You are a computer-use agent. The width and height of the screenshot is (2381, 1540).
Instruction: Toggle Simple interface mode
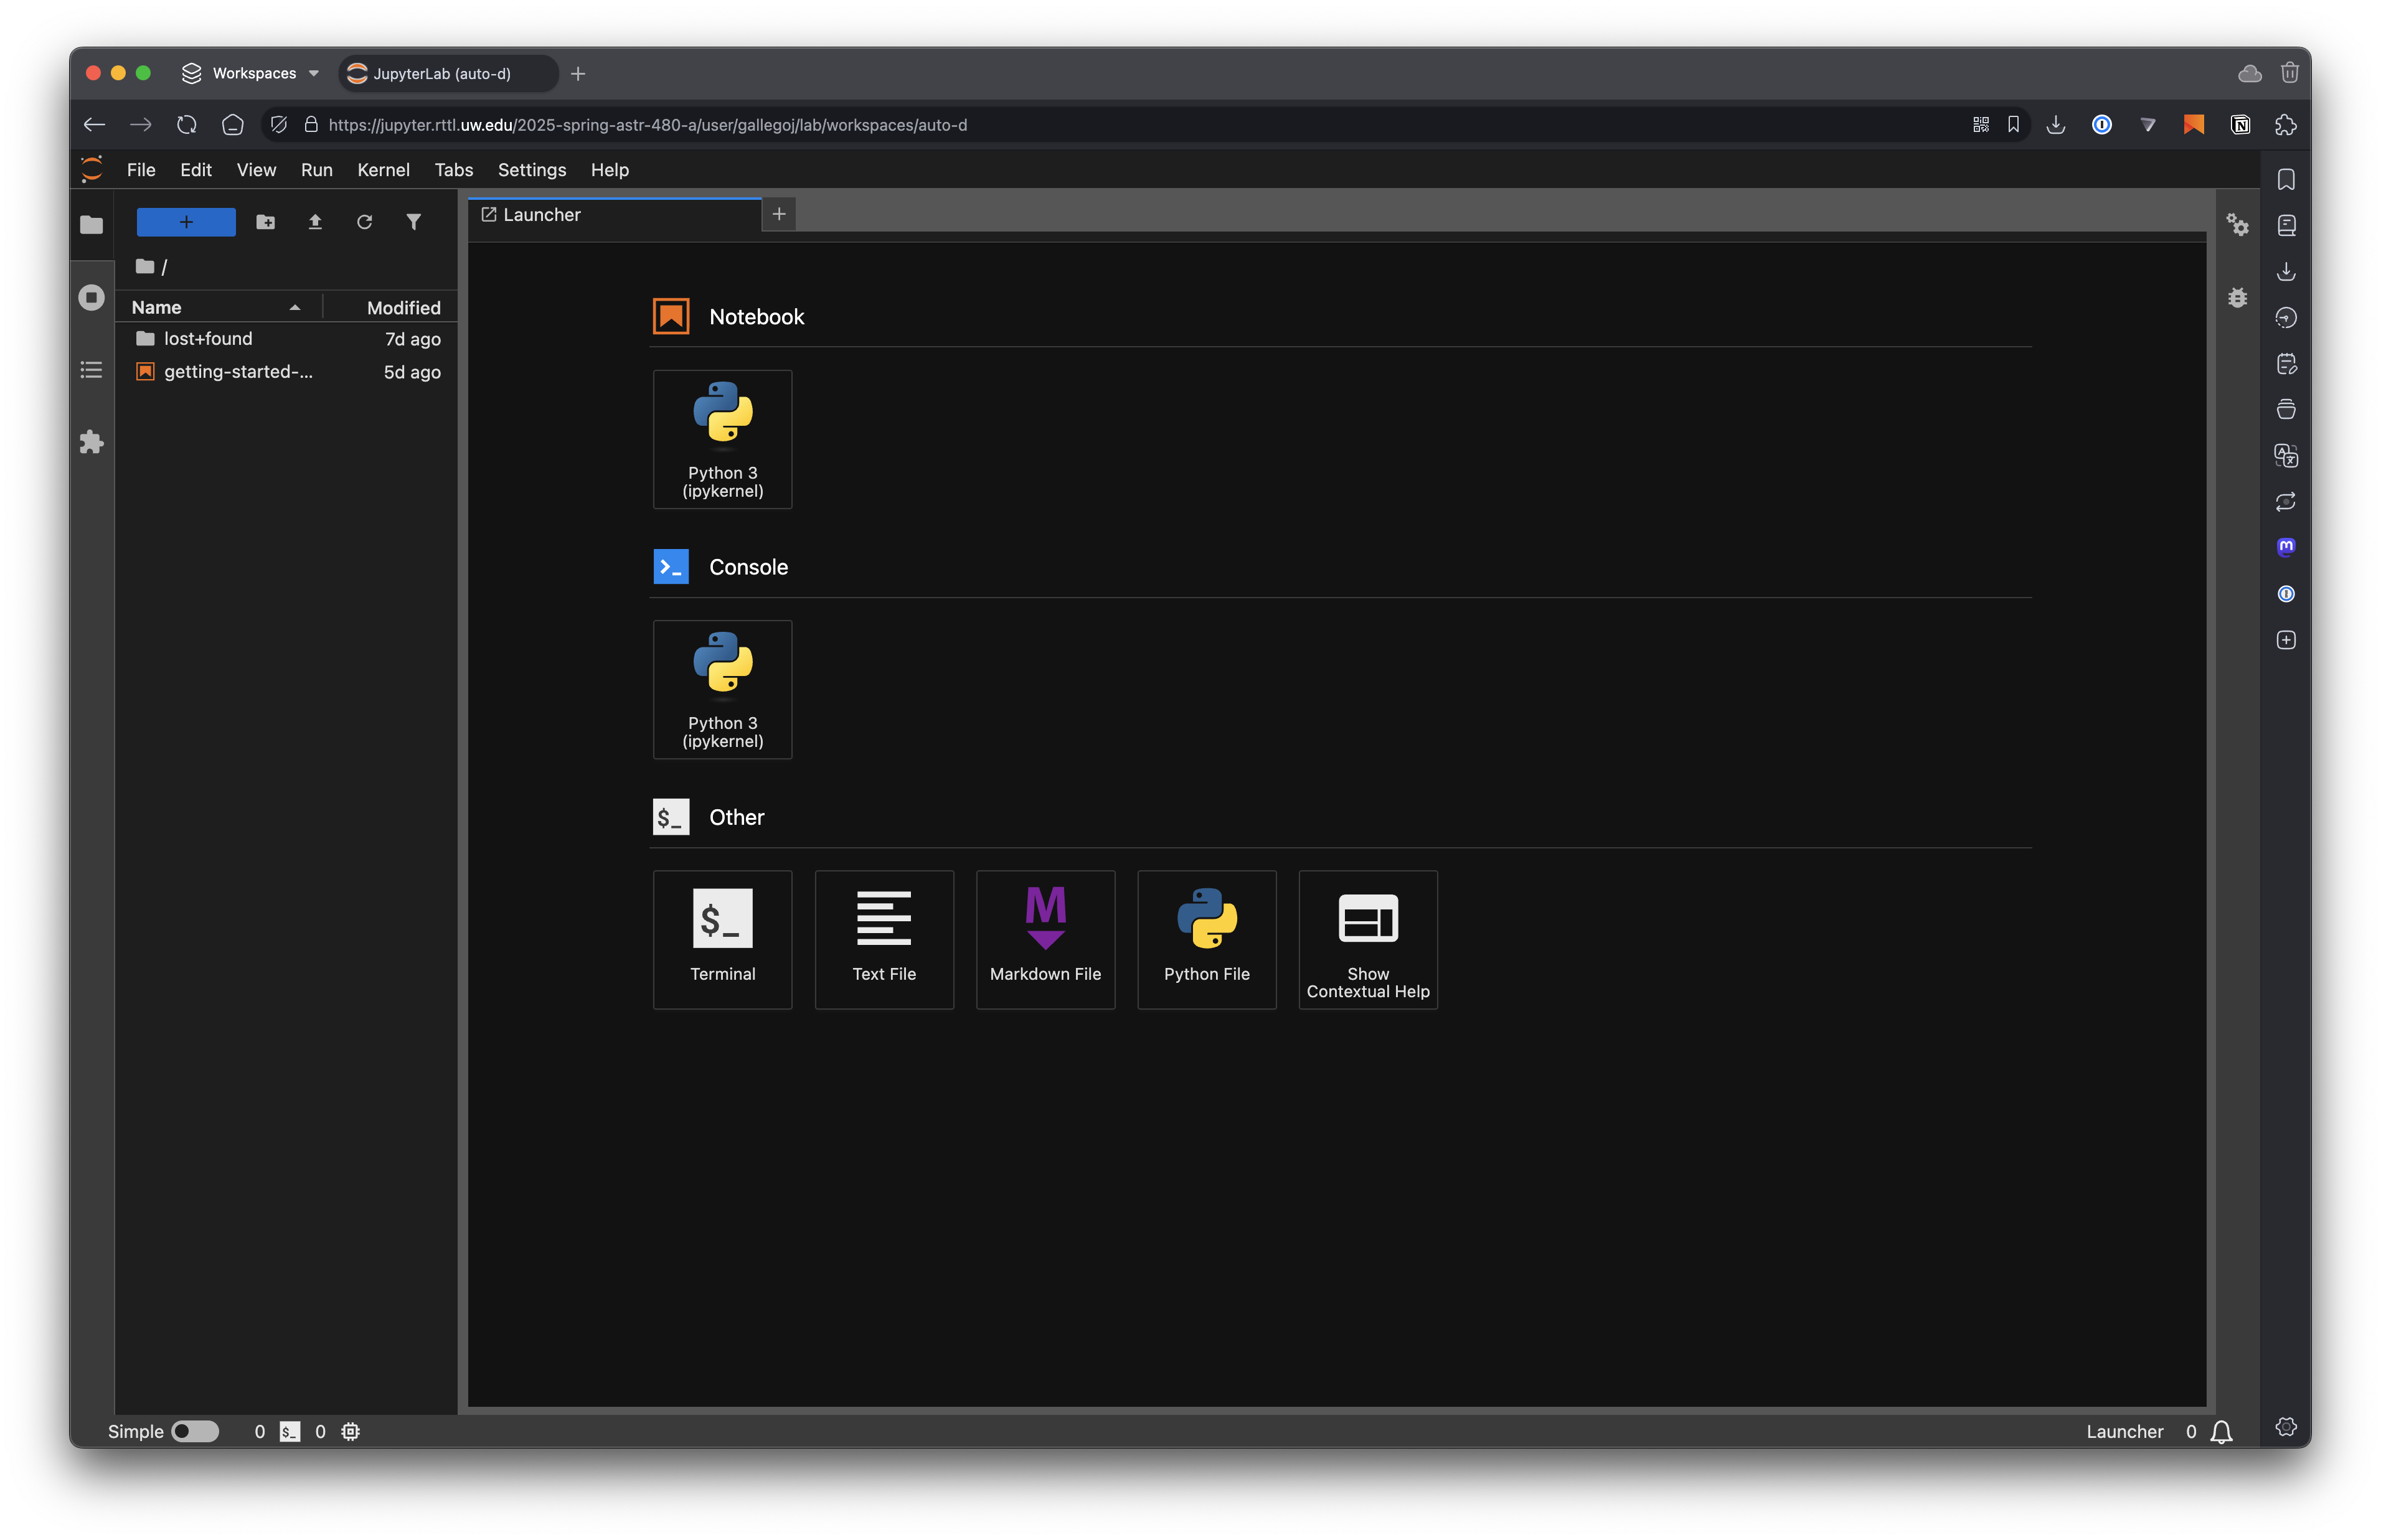(x=196, y=1431)
